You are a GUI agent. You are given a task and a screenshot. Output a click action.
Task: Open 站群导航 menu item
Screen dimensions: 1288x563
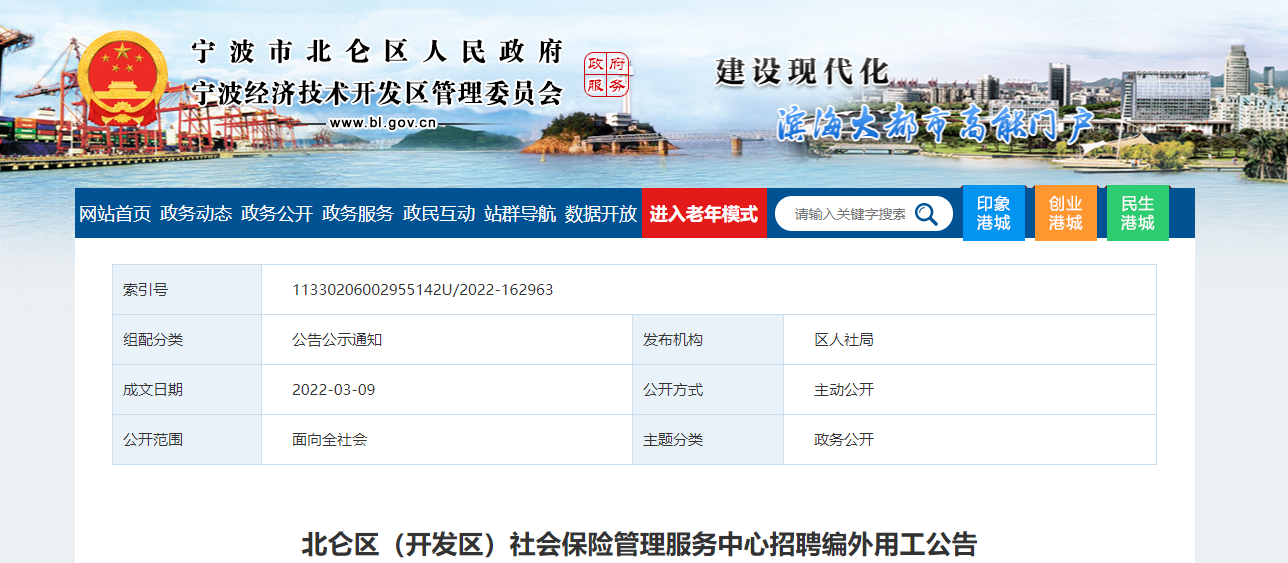[x=520, y=214]
